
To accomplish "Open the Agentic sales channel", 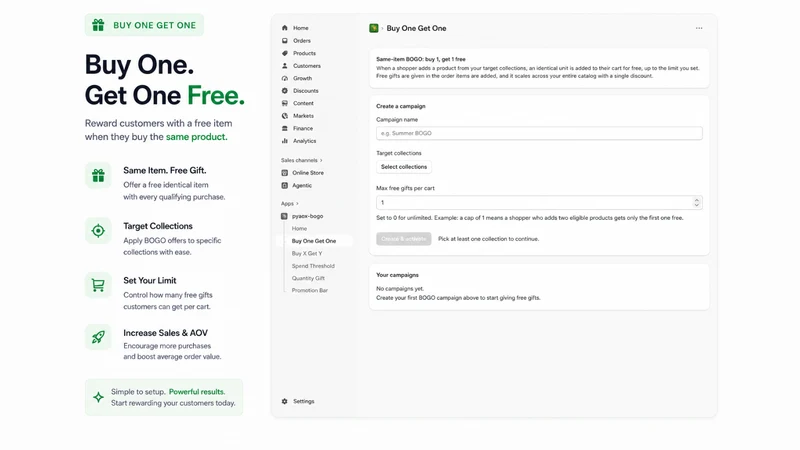I will (x=302, y=186).
